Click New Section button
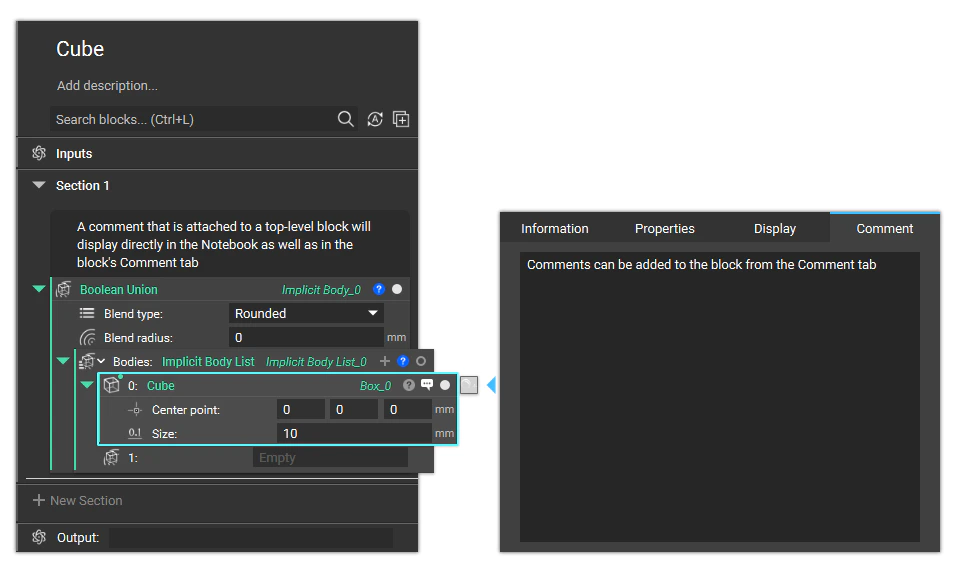This screenshot has height=567, width=963. pyautogui.click(x=77, y=501)
